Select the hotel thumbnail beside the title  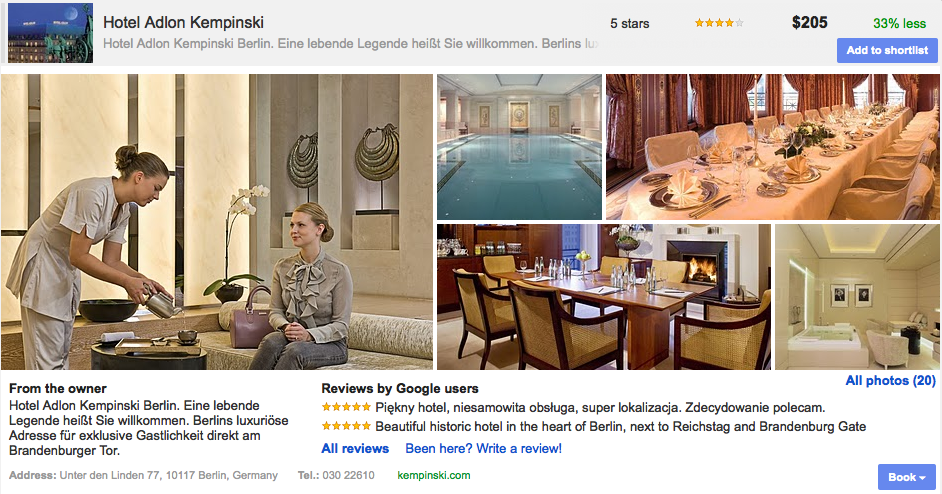pyautogui.click(x=50, y=33)
